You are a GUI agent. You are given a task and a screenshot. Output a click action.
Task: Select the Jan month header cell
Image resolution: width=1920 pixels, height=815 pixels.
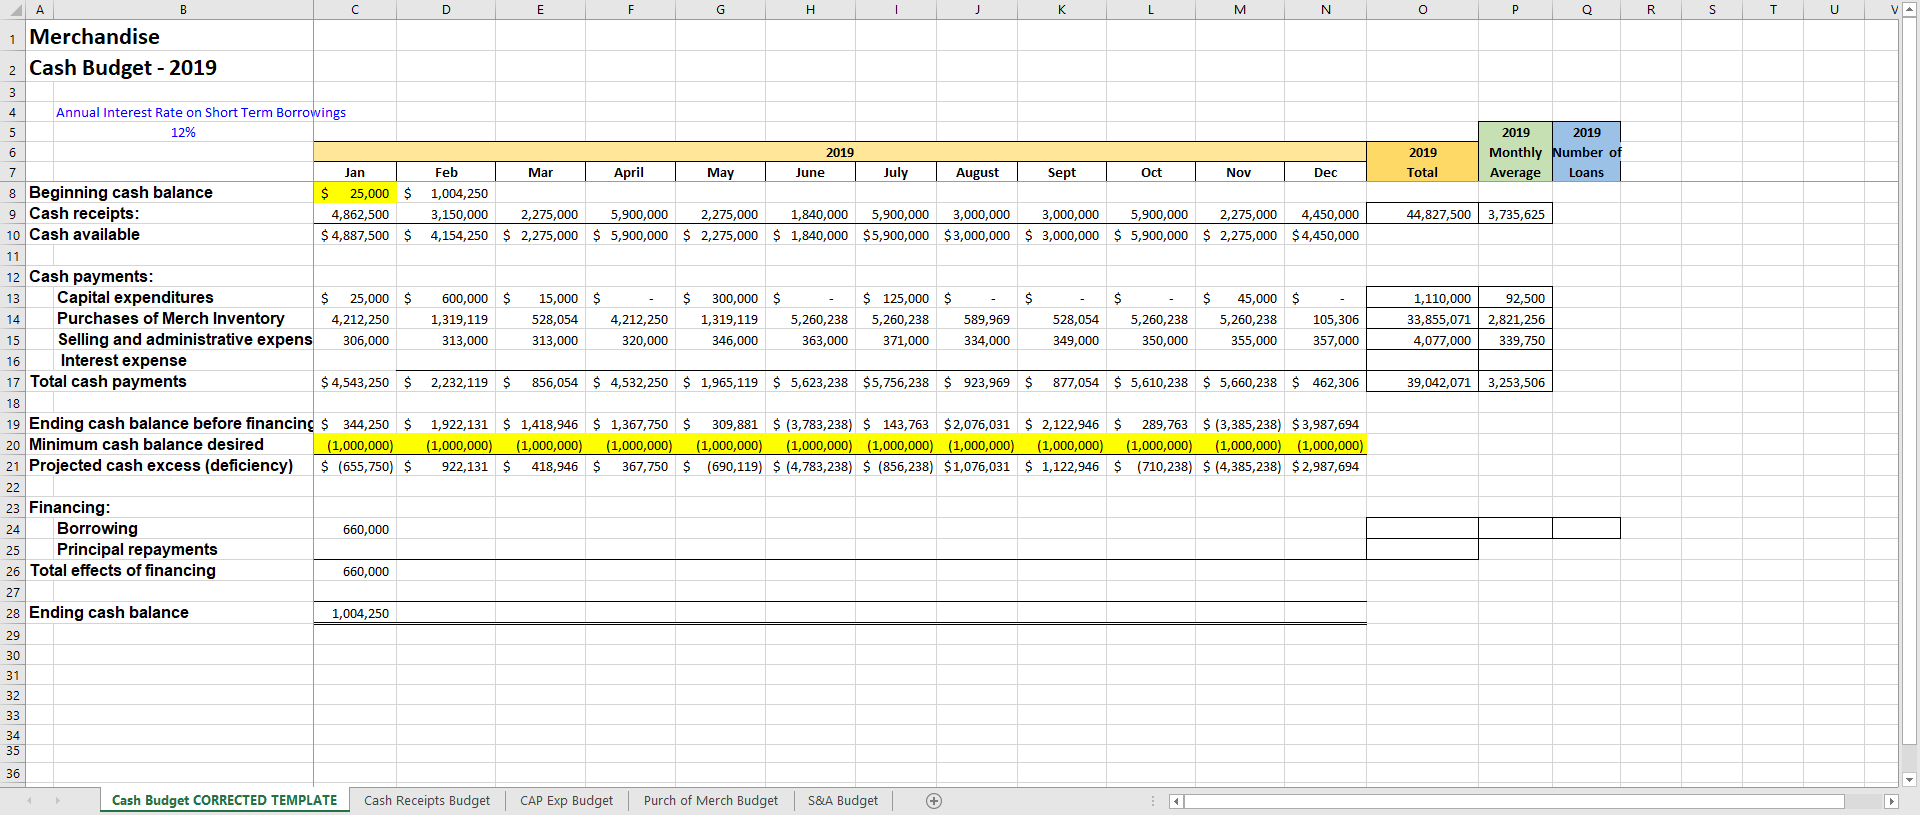point(355,172)
